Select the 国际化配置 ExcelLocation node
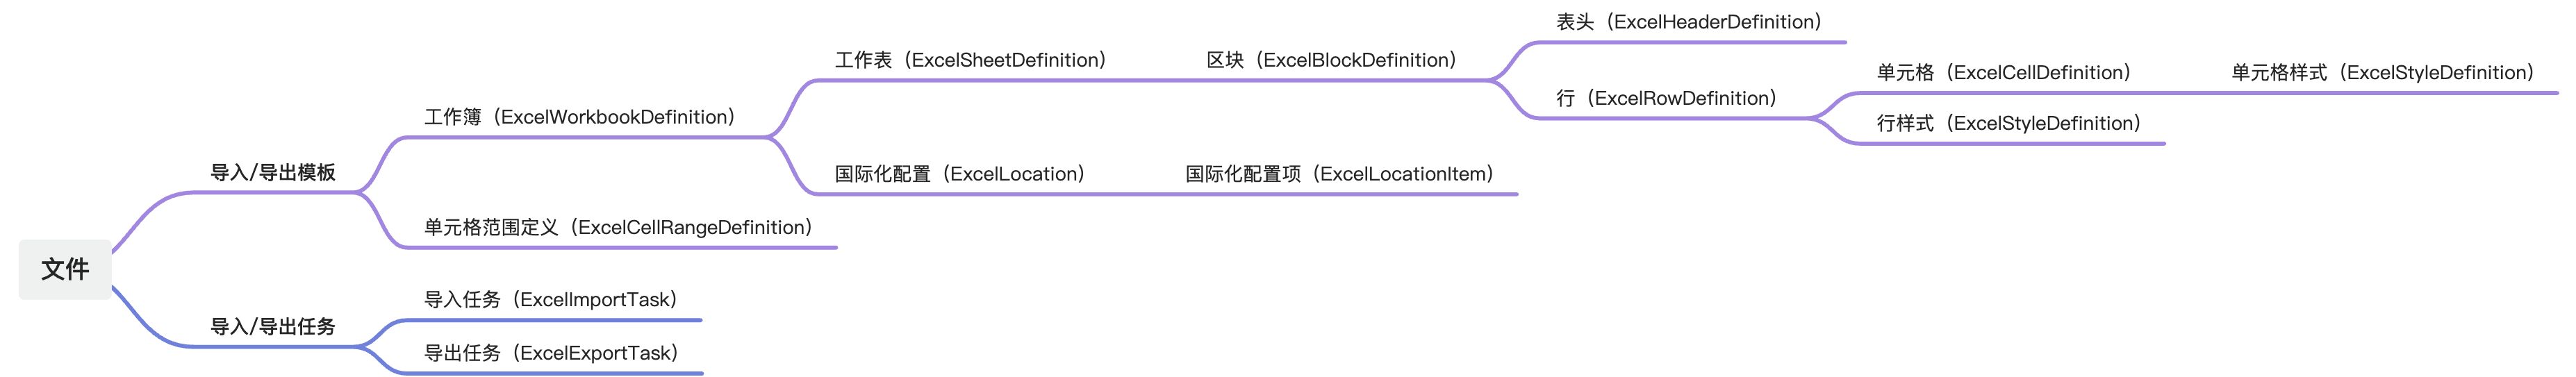 click(x=960, y=174)
